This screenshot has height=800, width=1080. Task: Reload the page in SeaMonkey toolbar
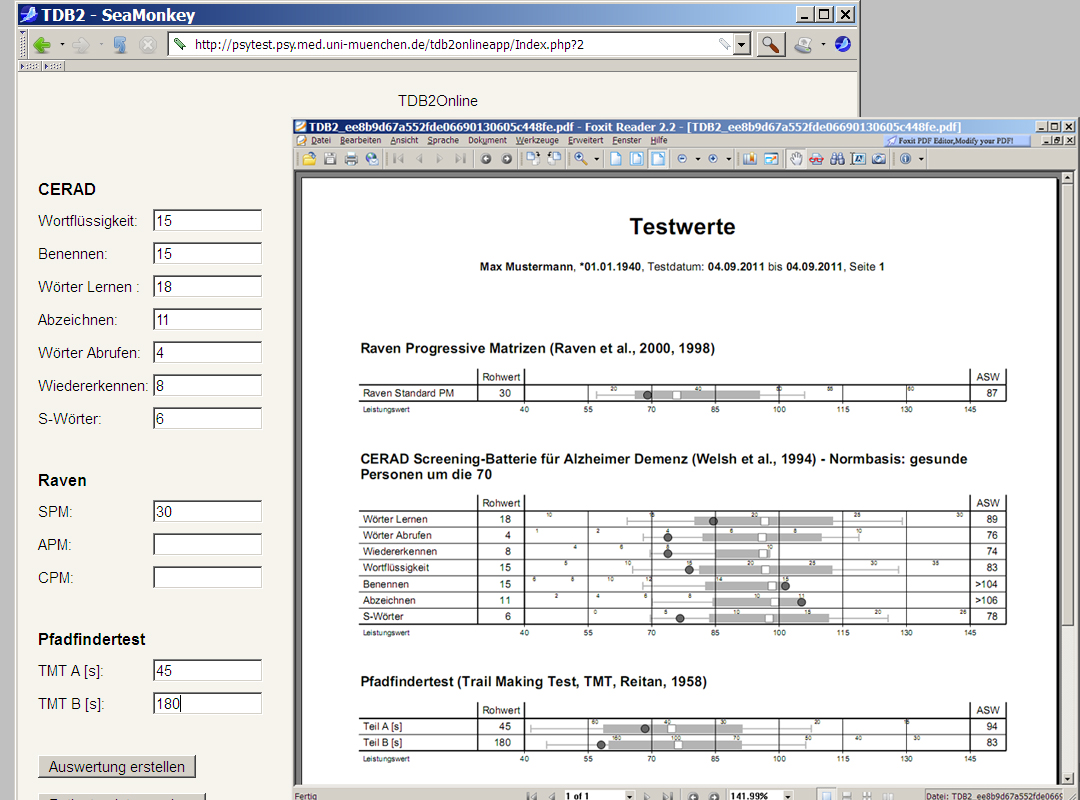[120, 45]
